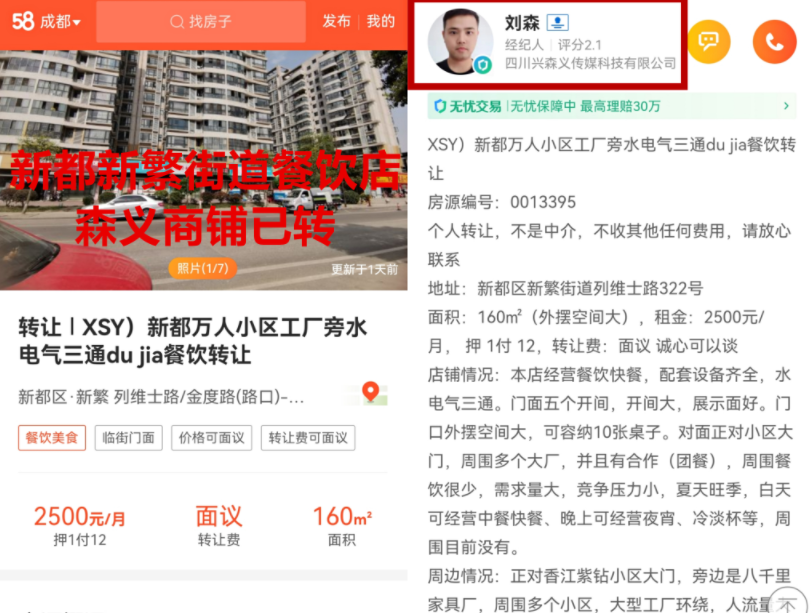Select the 餐饮美食 tag

pos(52,438)
